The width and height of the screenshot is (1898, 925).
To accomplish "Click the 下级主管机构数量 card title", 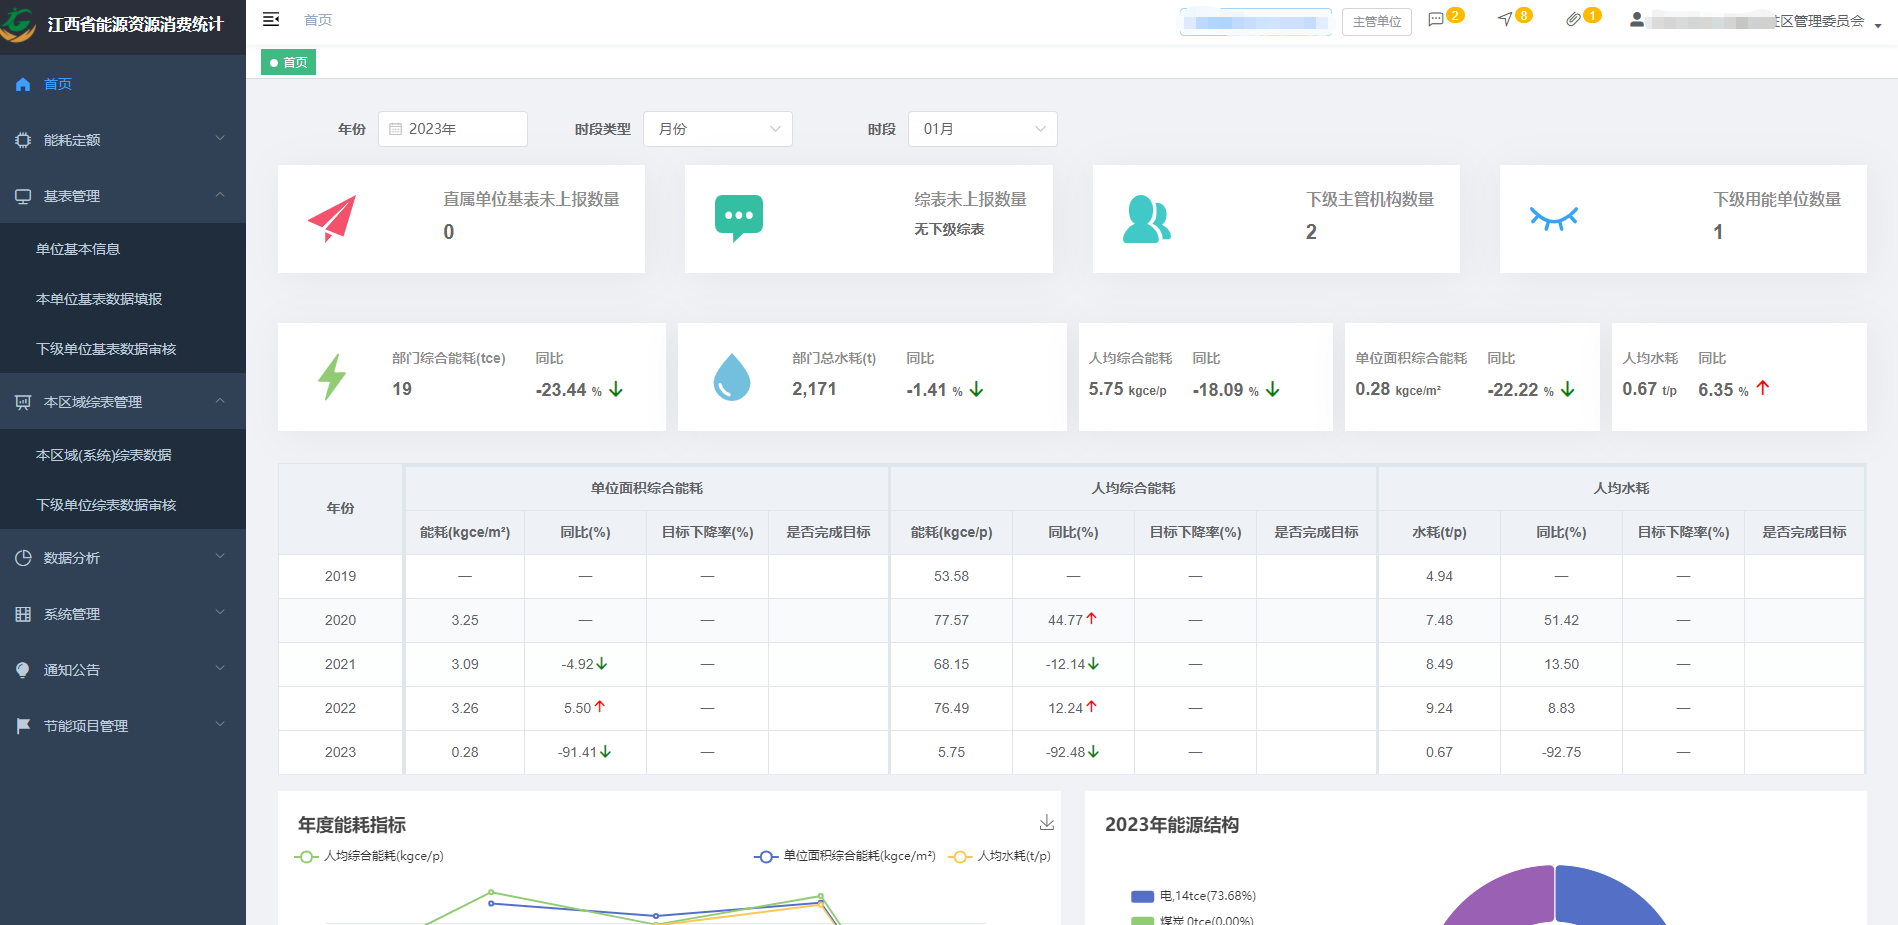I will pos(1370,199).
